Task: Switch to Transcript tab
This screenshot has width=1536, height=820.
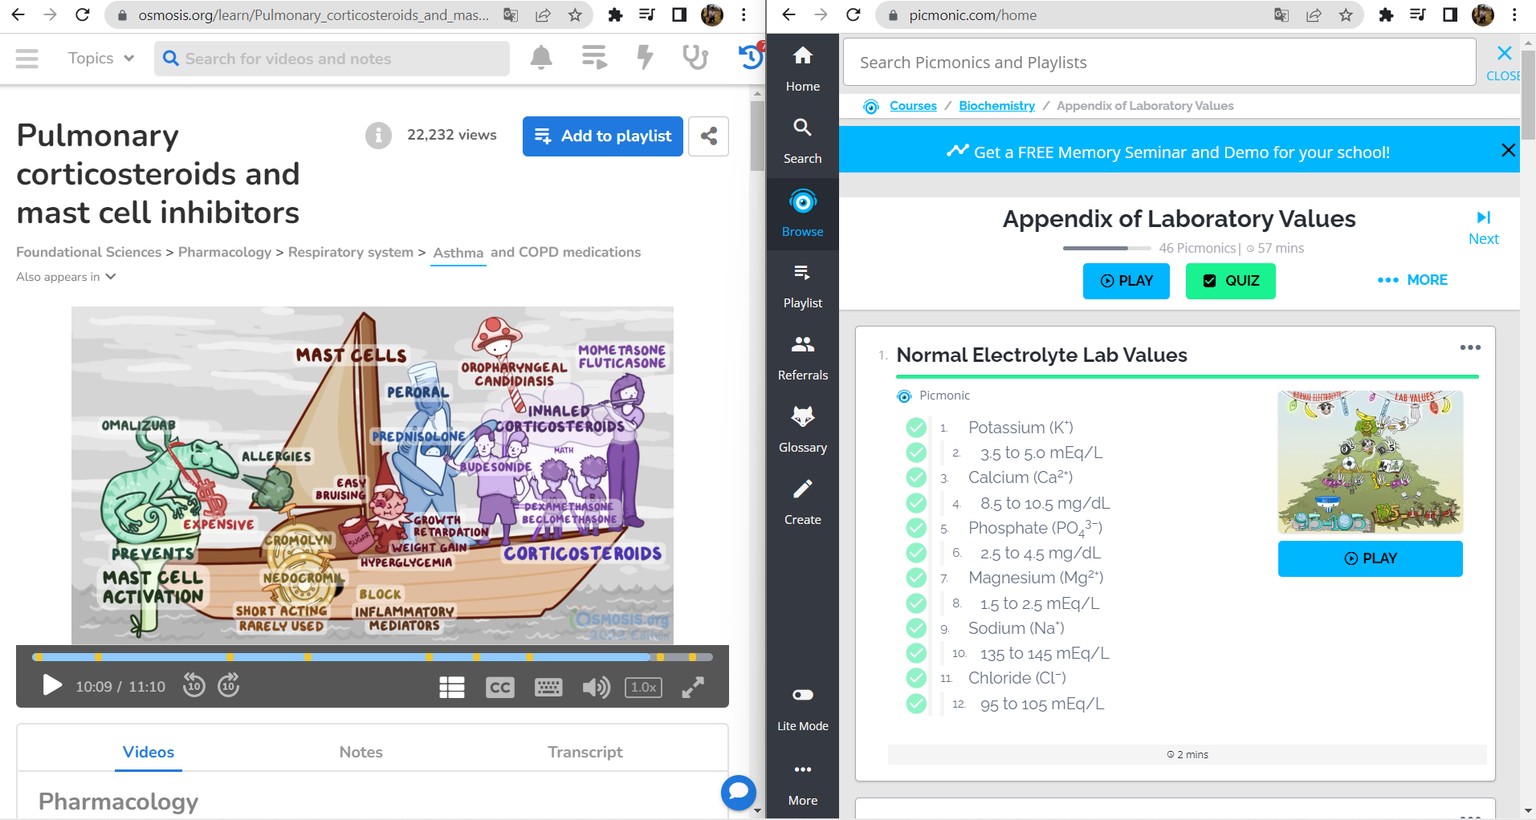Action: point(585,752)
